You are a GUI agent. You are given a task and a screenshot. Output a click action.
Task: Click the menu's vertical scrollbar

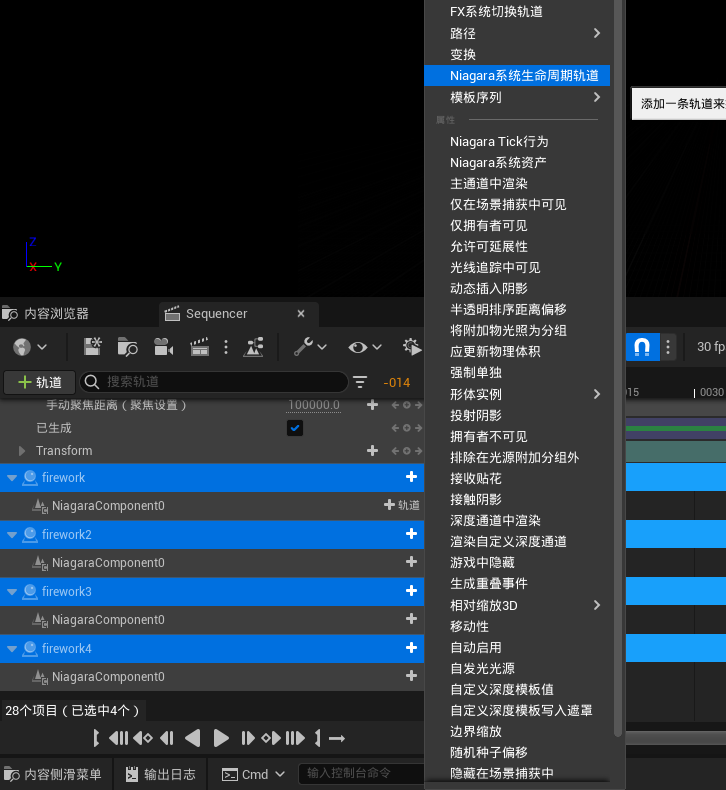pyautogui.click(x=618, y=368)
